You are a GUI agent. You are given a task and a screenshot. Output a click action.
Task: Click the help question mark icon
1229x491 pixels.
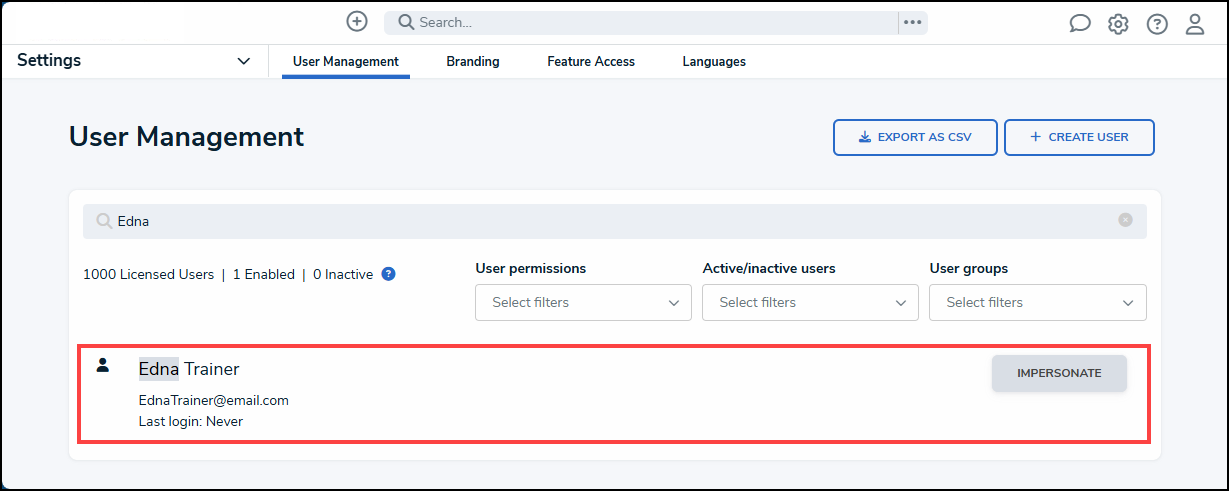pyautogui.click(x=1157, y=24)
